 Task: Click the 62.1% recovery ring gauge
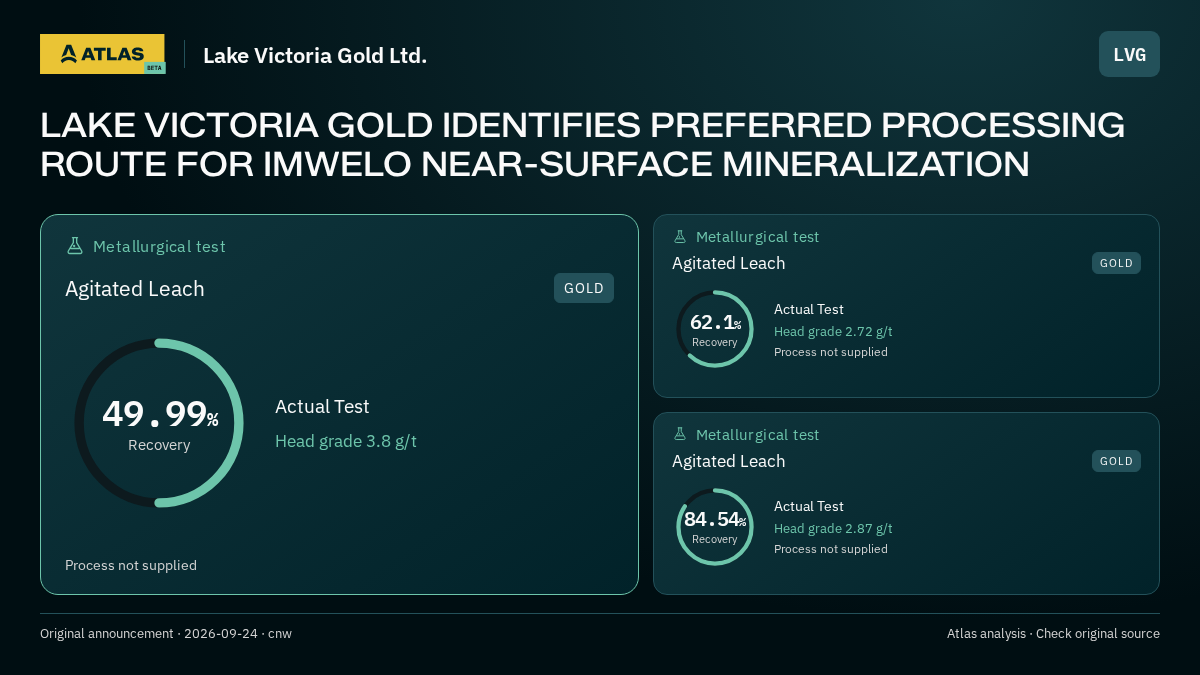pos(715,329)
